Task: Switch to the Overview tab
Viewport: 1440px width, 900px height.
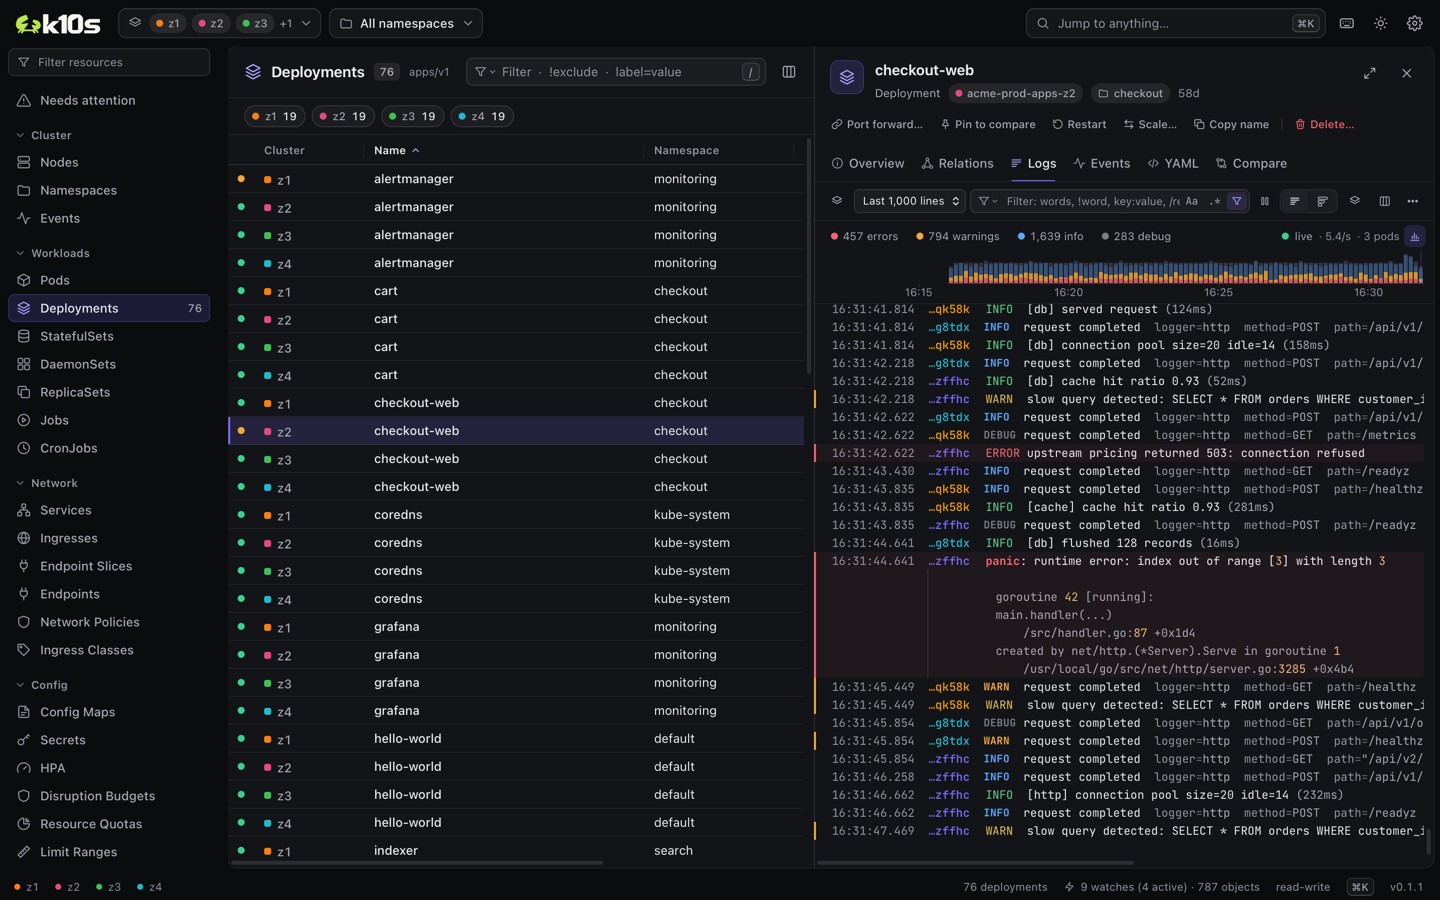Action: pyautogui.click(x=868, y=163)
